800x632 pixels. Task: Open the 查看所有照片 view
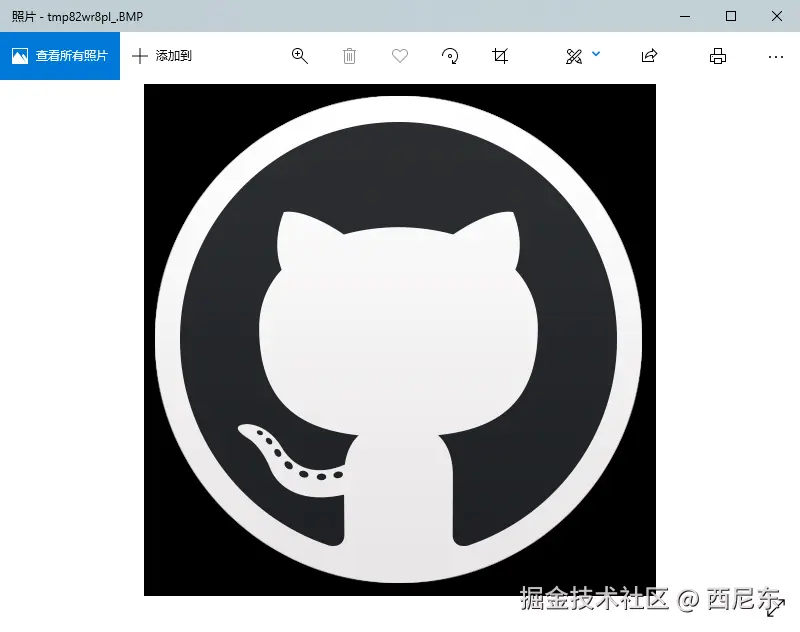tap(60, 56)
